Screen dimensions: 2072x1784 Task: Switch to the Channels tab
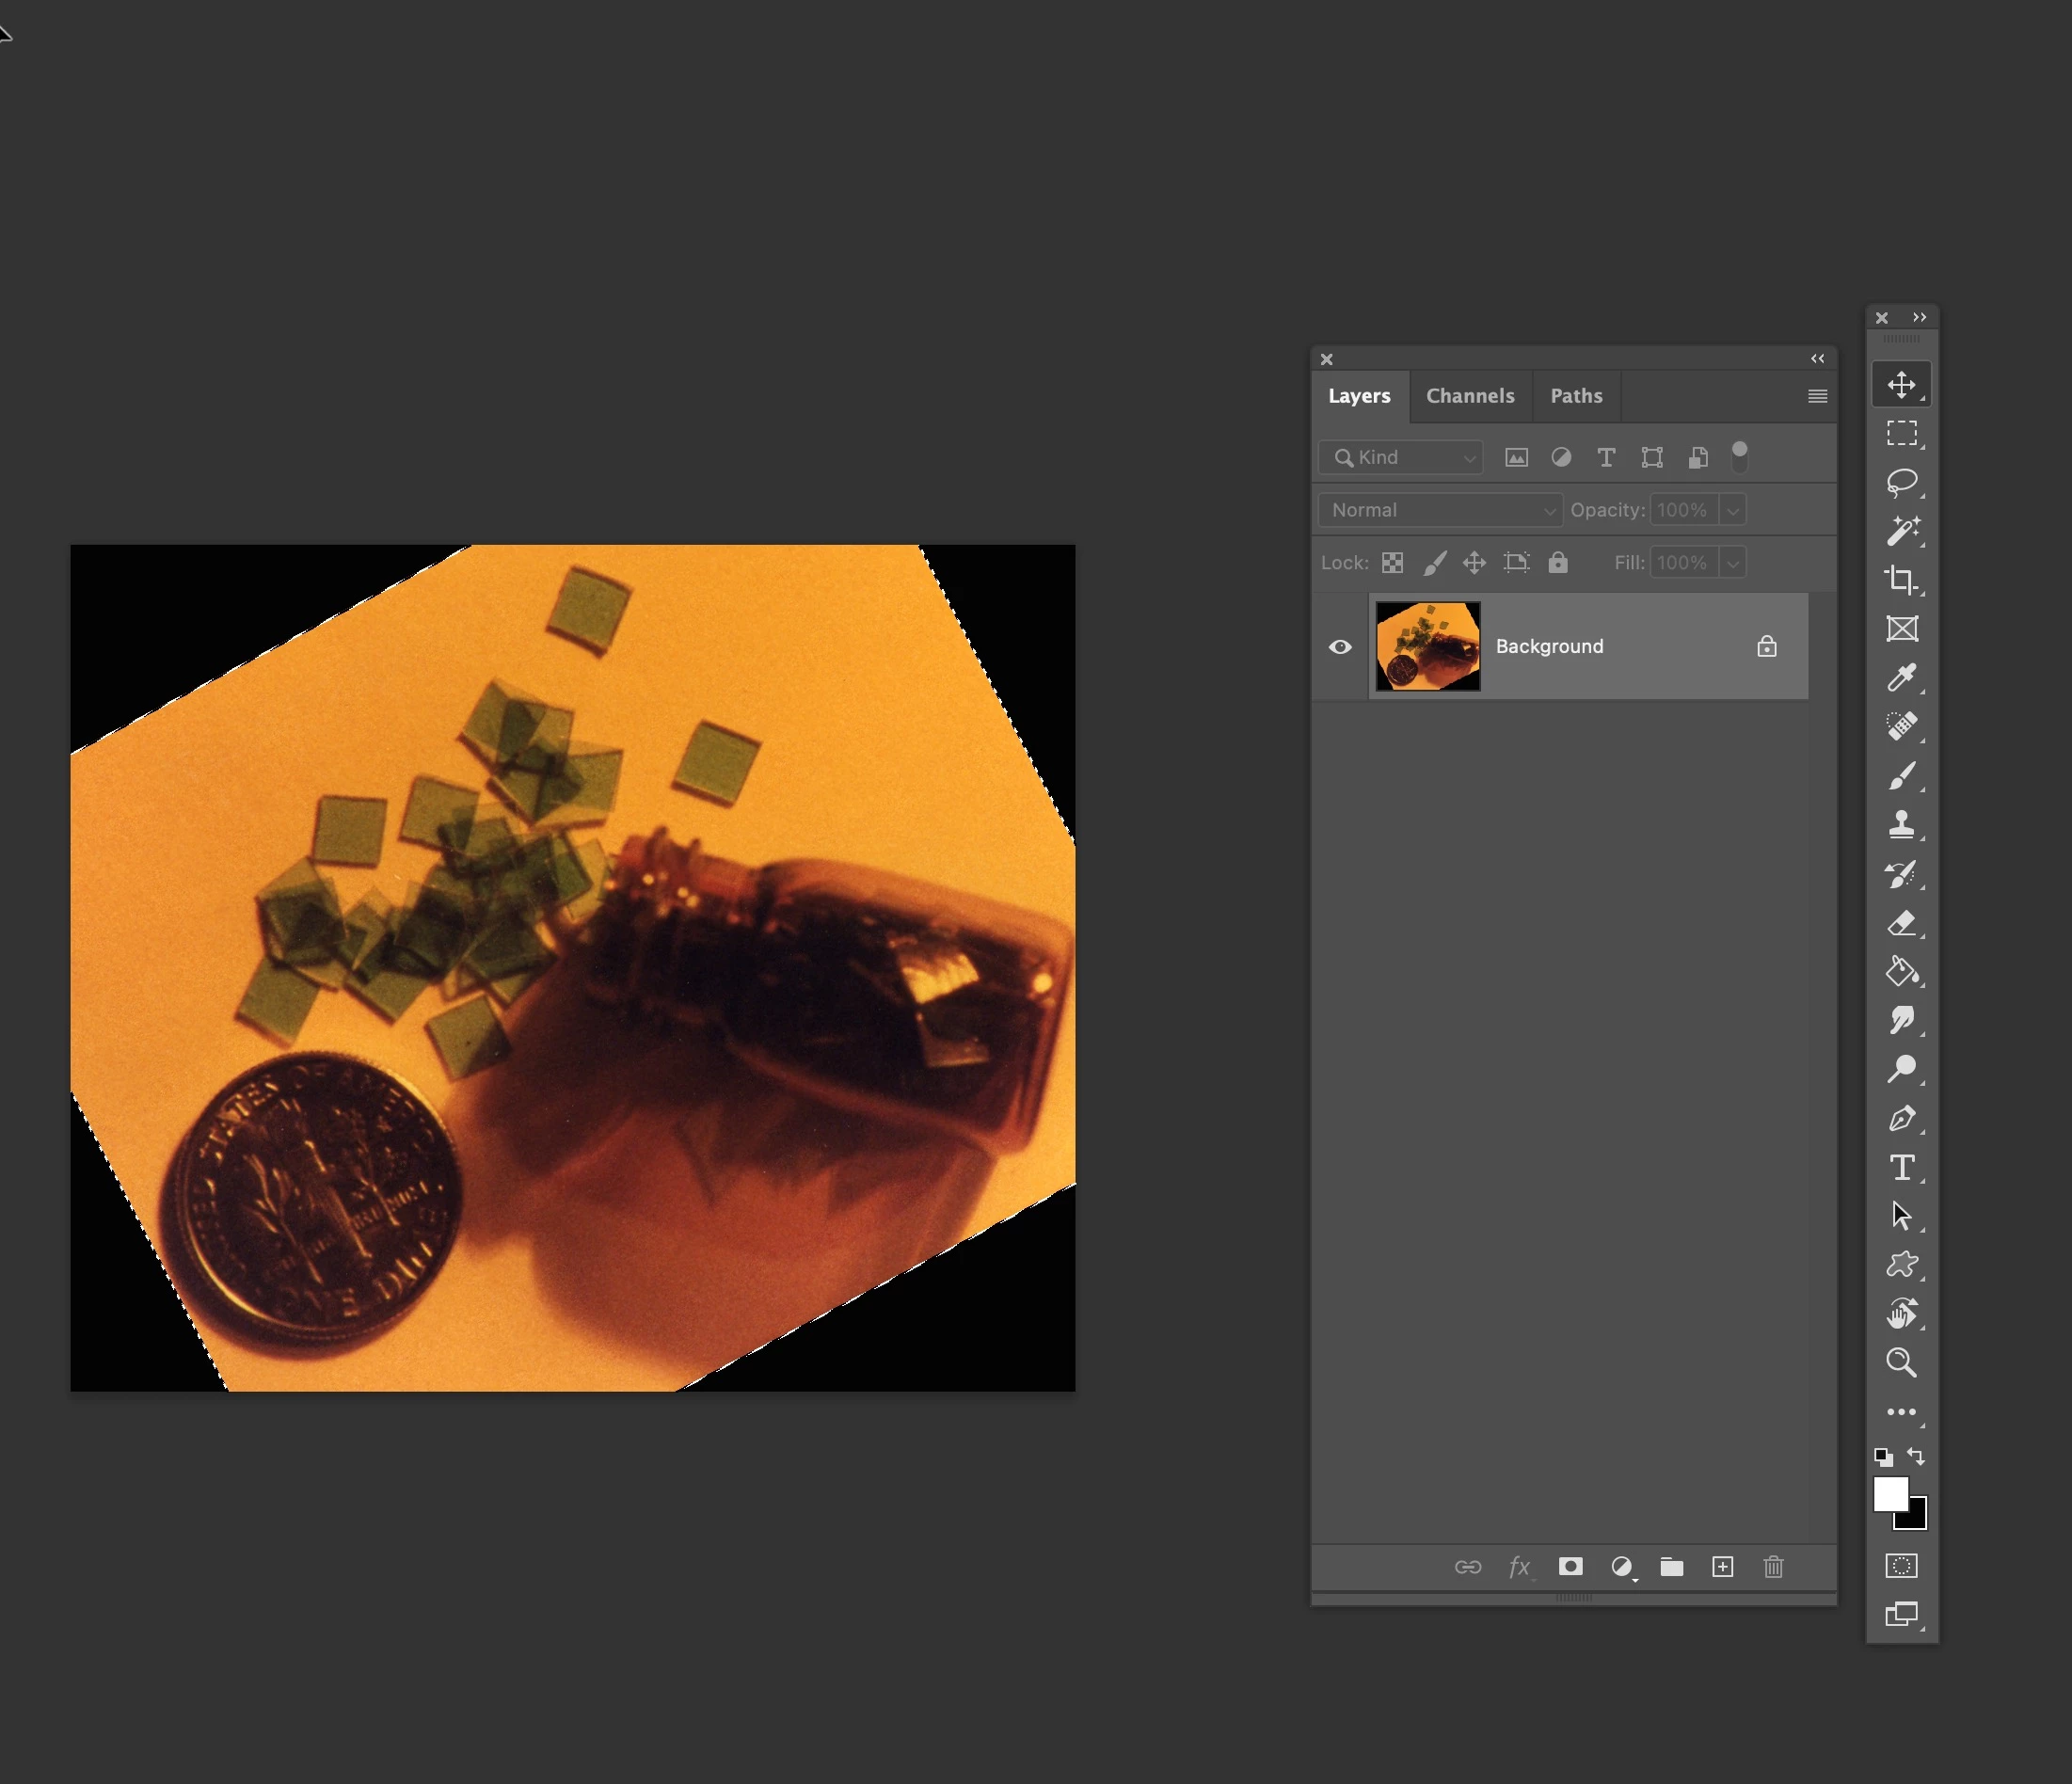[1469, 396]
